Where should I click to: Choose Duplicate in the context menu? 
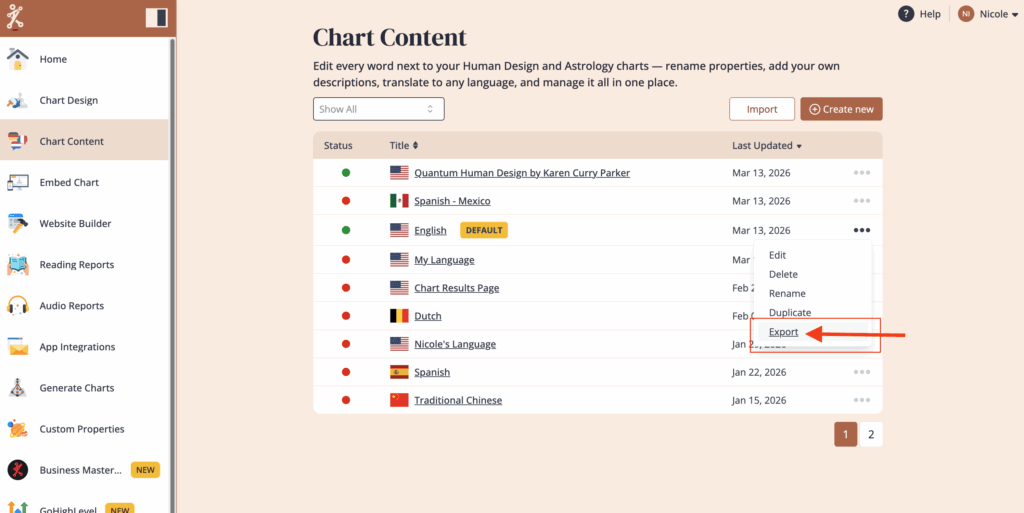click(789, 313)
